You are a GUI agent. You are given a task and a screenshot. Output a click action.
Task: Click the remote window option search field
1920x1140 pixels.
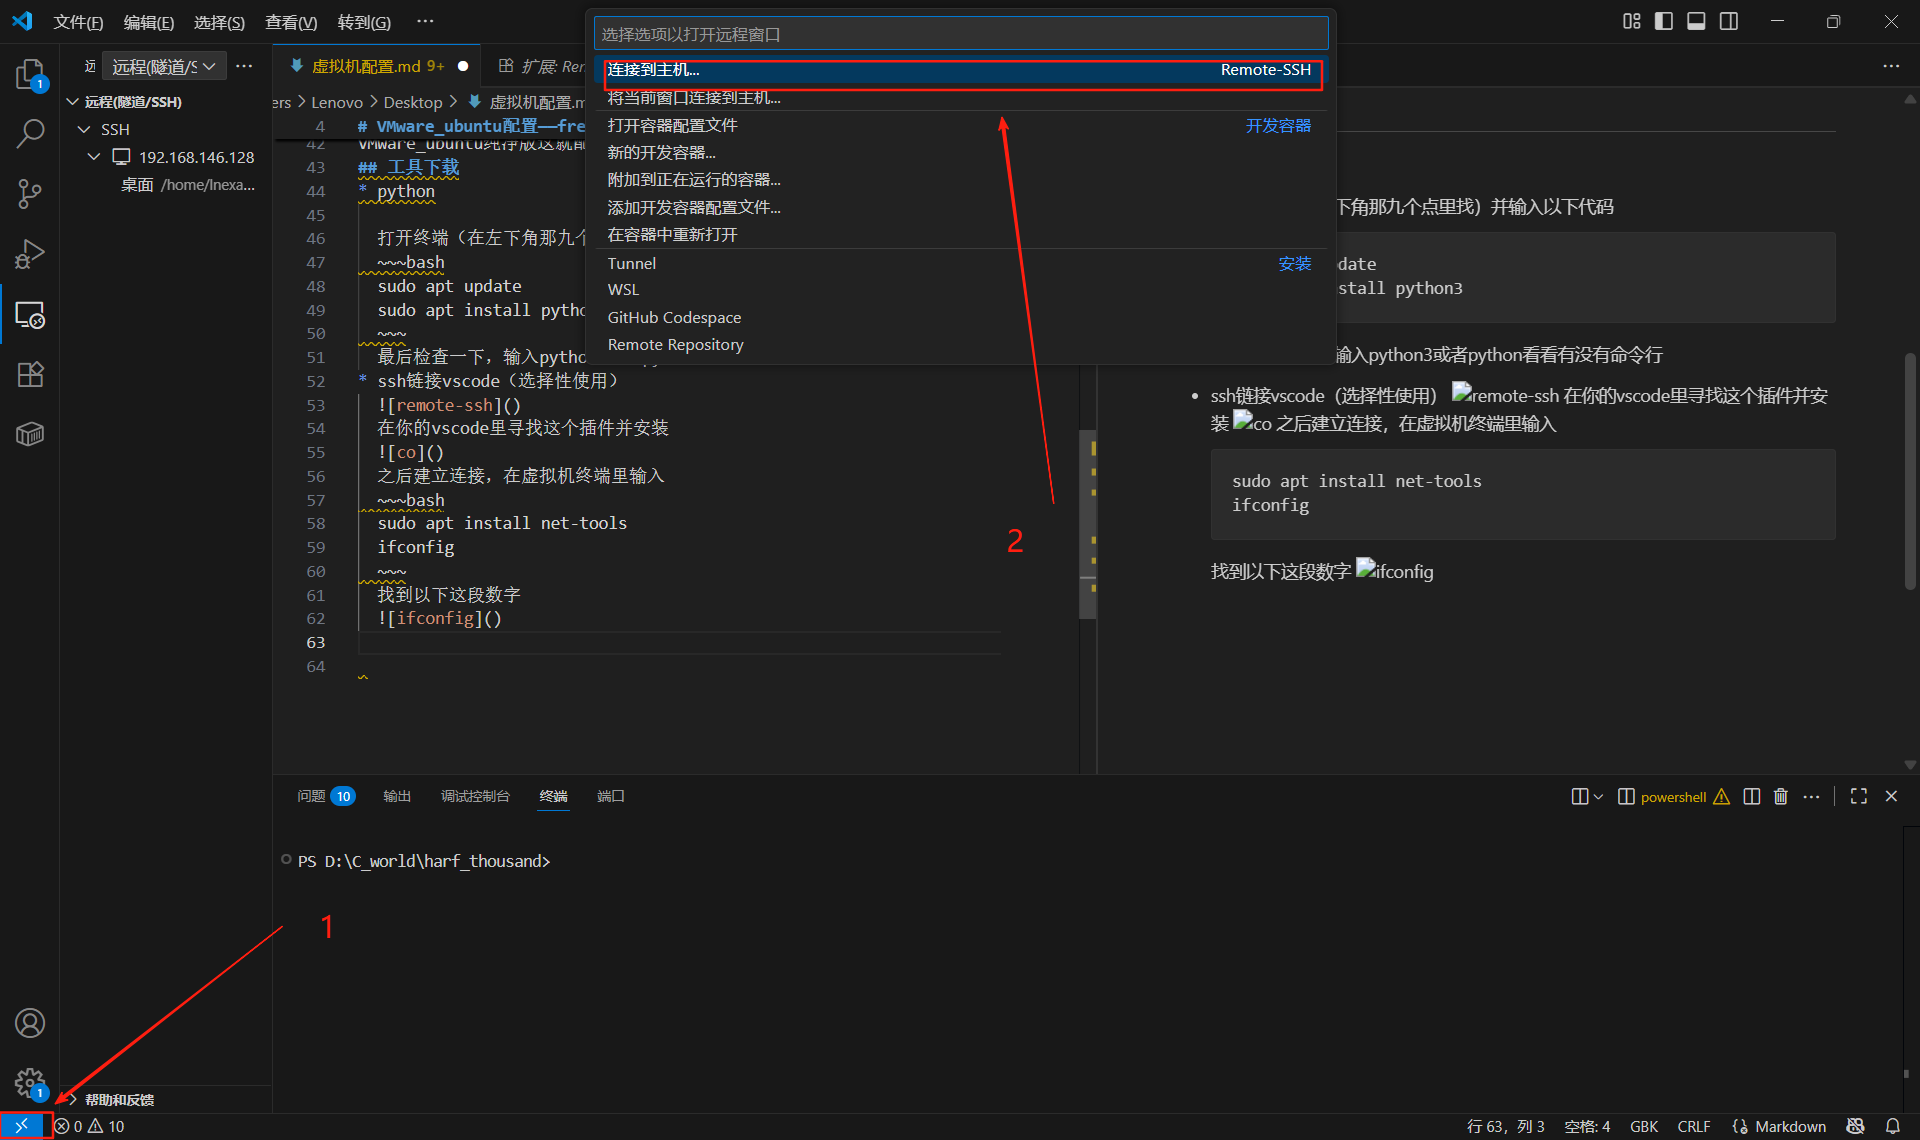click(x=960, y=34)
